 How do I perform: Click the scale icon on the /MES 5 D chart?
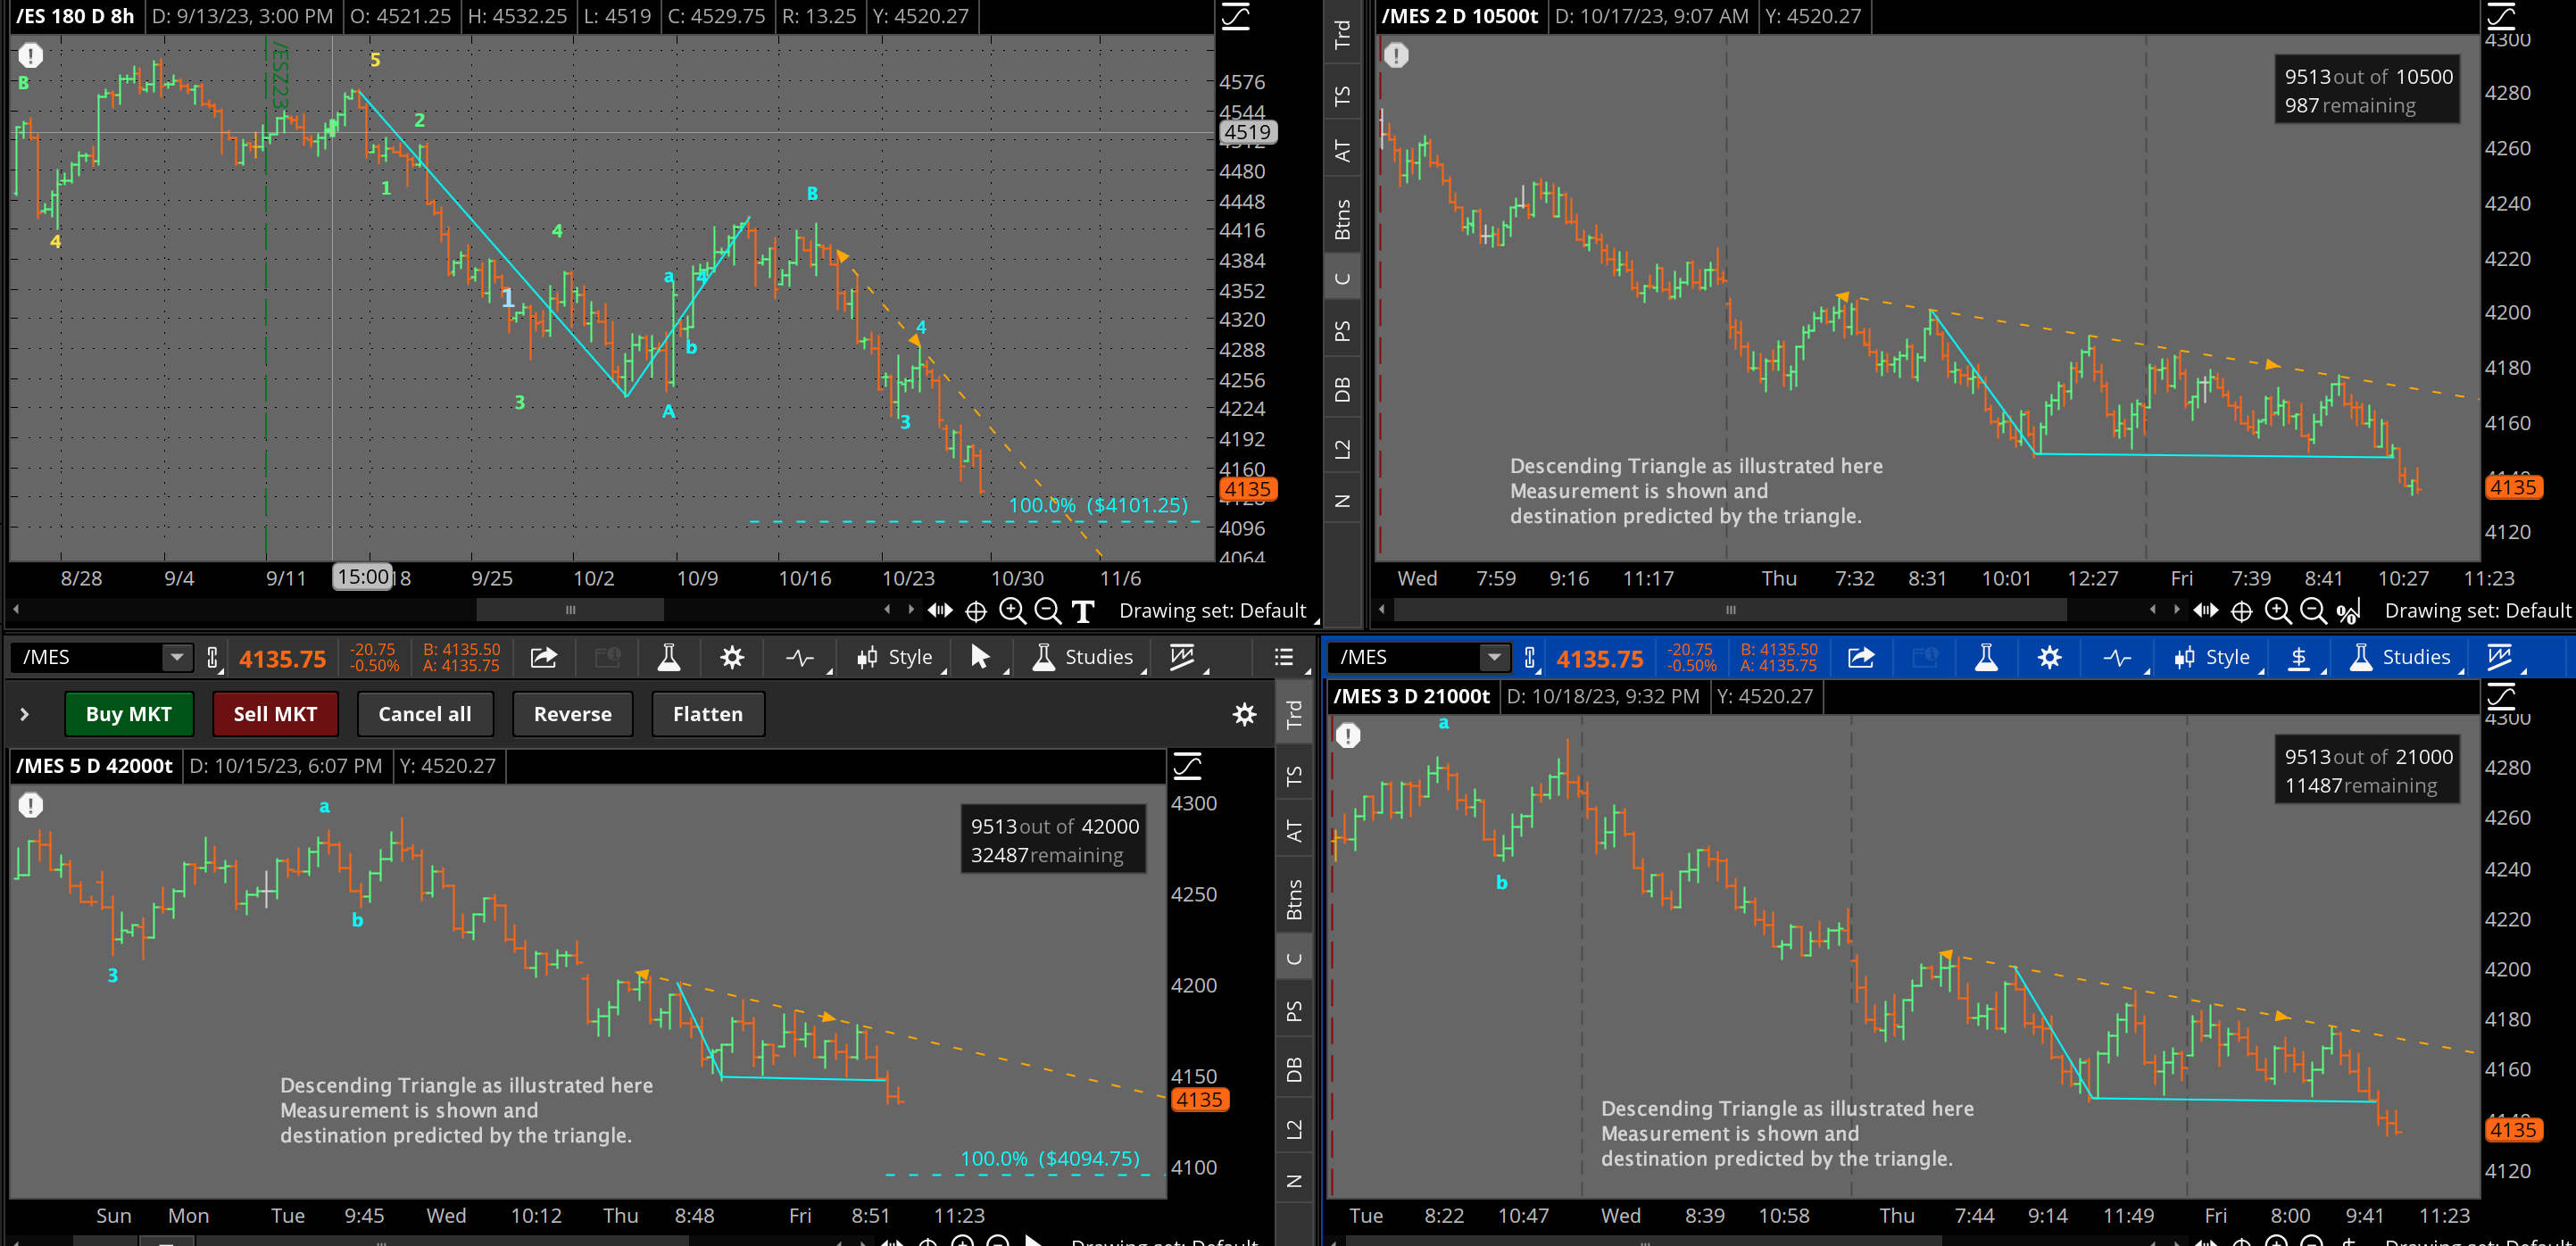(x=1187, y=766)
